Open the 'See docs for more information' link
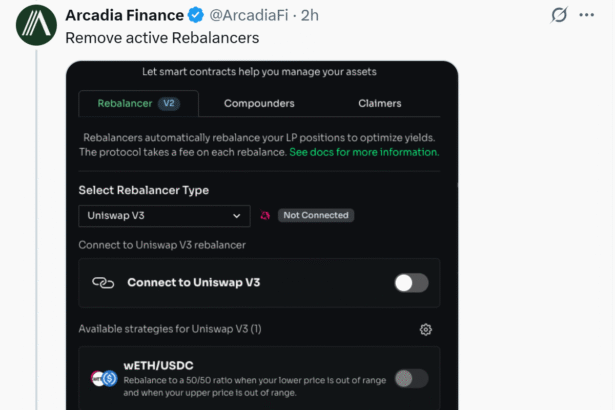 coord(364,152)
